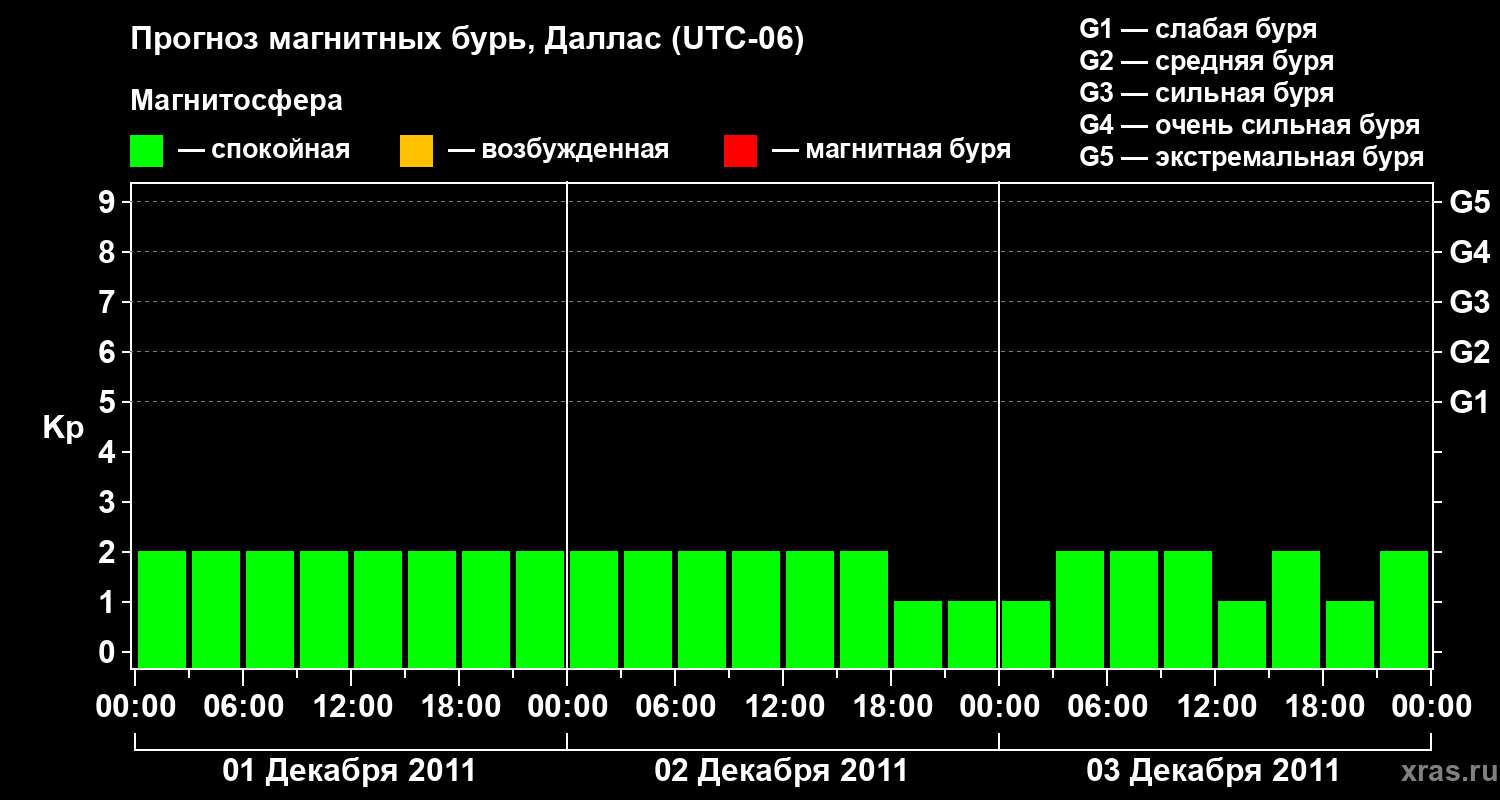
Task: Click the '06:00' time label under 03 Декабря
Action: [x=1107, y=707]
